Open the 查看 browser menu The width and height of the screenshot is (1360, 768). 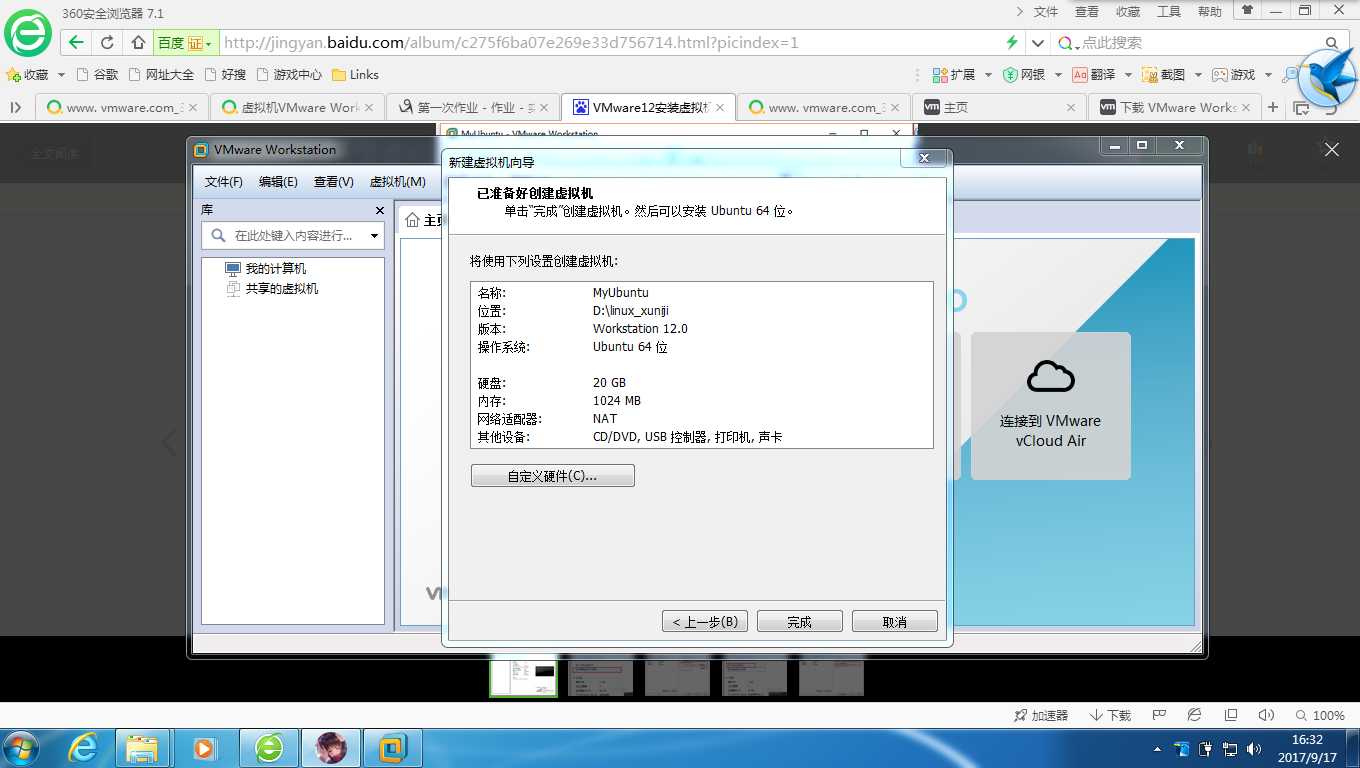click(x=1087, y=12)
